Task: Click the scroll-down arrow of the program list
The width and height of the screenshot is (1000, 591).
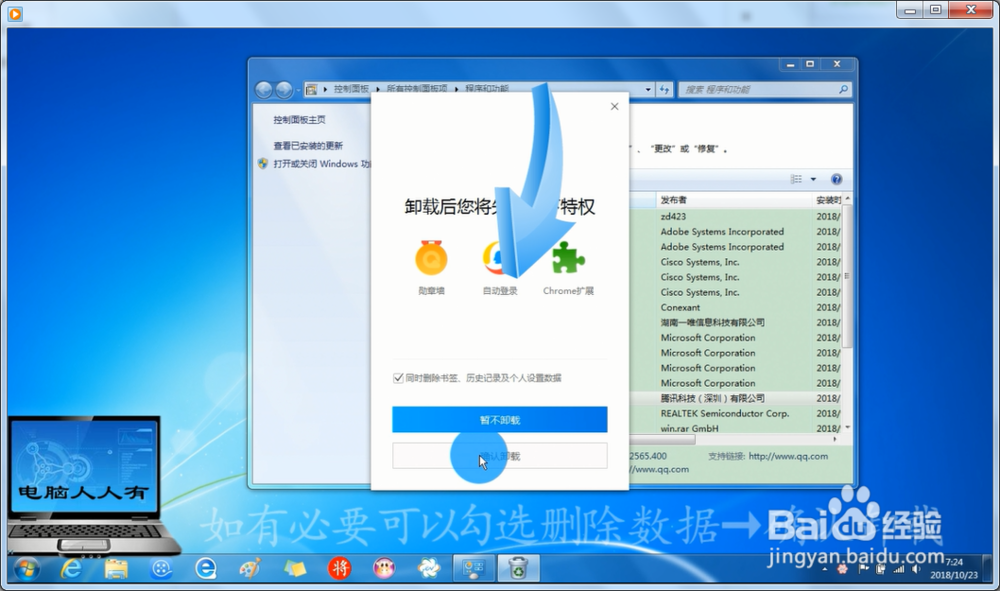Action: click(x=848, y=427)
